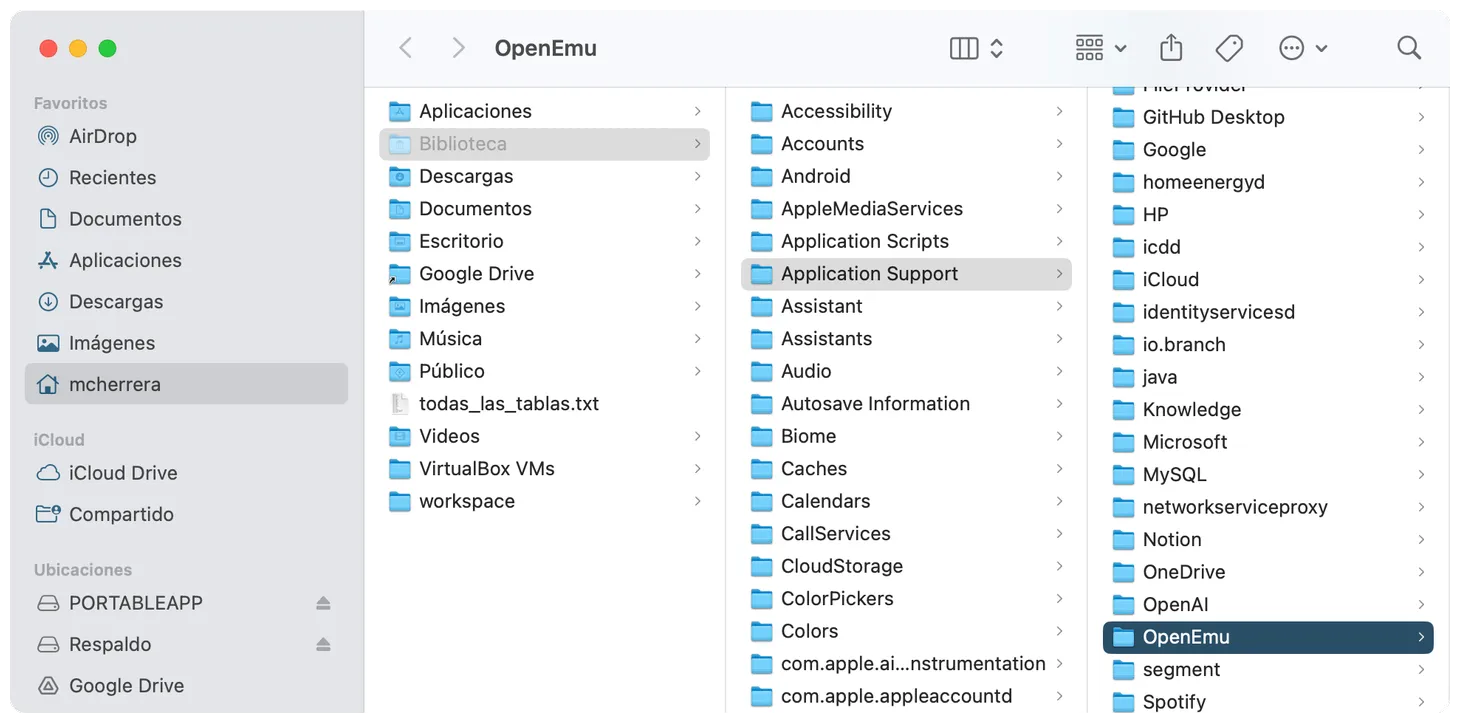The image size is (1460, 723).
Task: Open the column view switcher
Action: click(x=976, y=48)
